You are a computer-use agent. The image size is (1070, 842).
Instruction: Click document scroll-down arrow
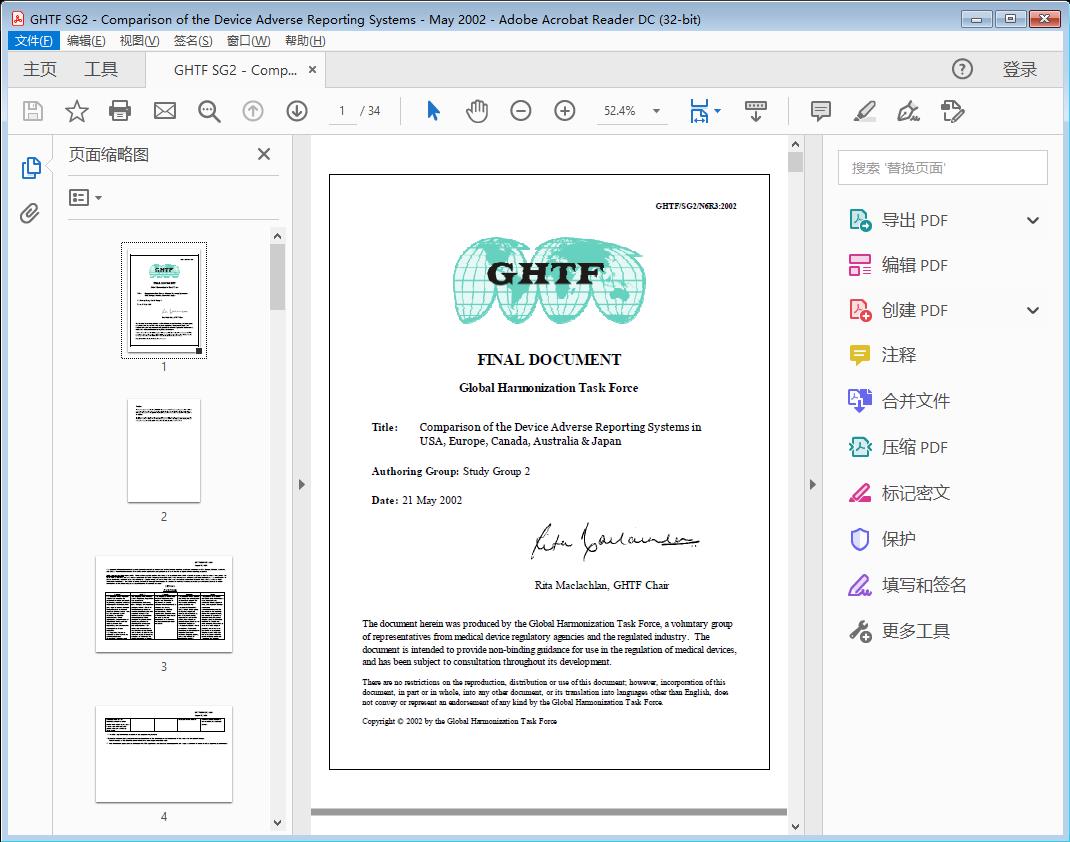[795, 826]
